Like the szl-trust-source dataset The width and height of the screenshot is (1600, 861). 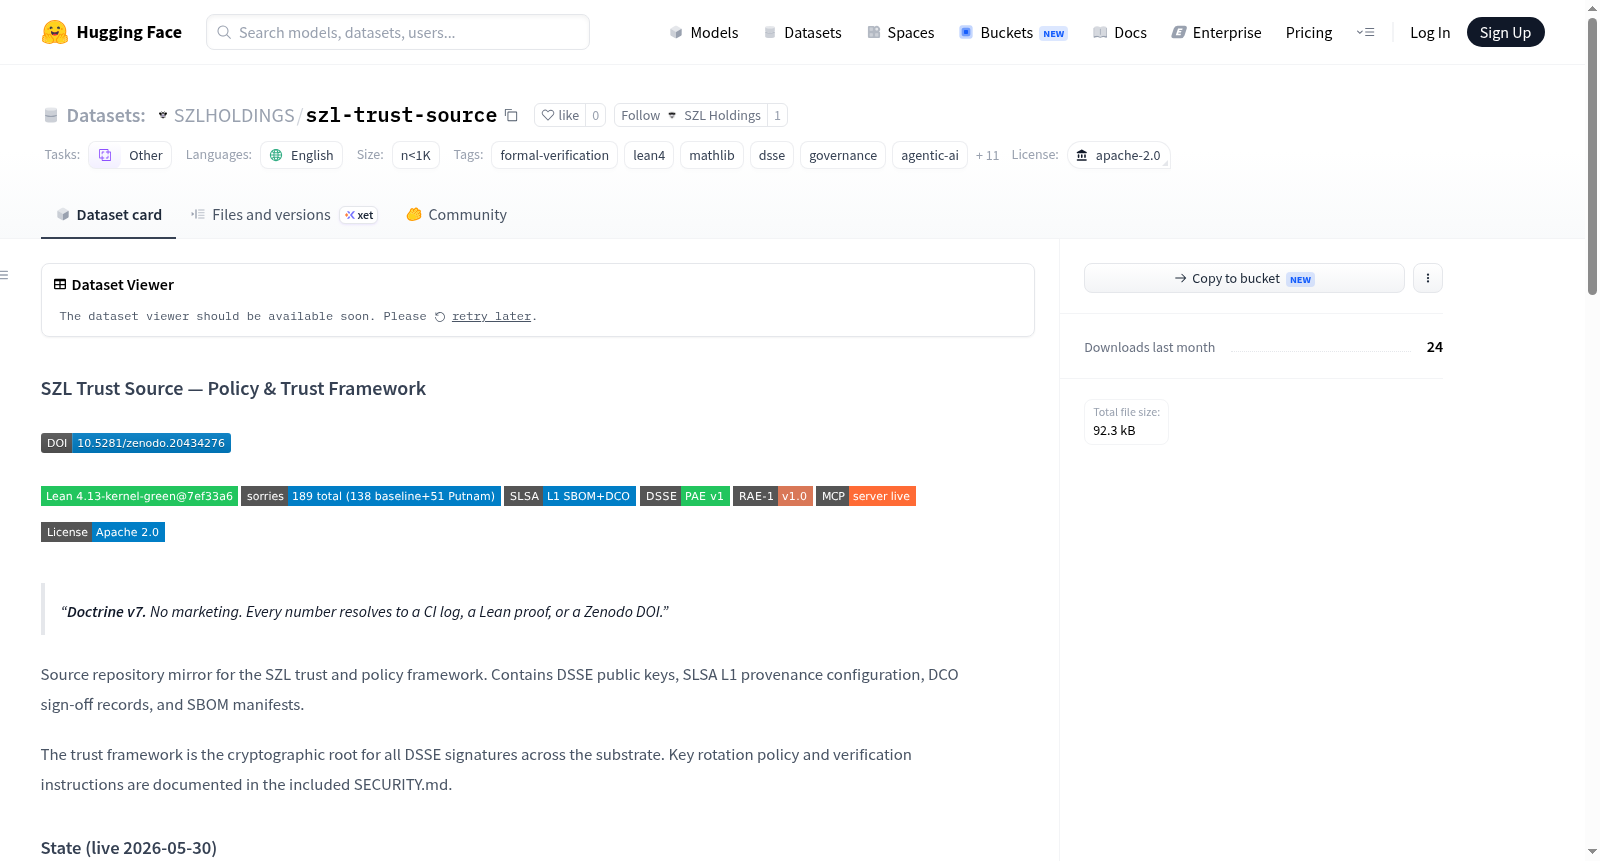pyautogui.click(x=560, y=115)
